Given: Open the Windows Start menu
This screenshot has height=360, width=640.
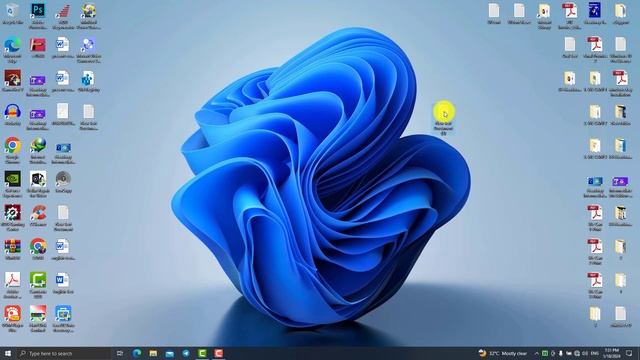Looking at the screenshot, I should tap(7, 353).
